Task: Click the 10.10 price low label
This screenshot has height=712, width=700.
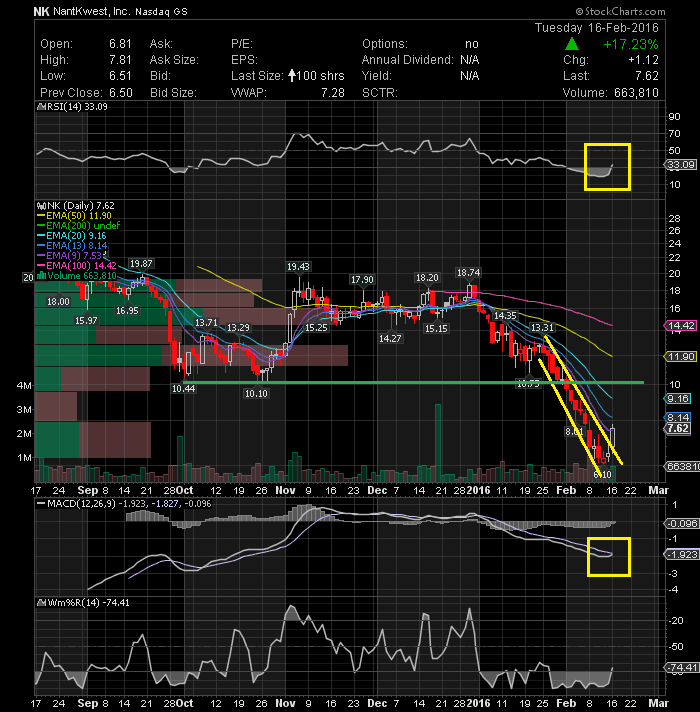Action: coord(256,393)
